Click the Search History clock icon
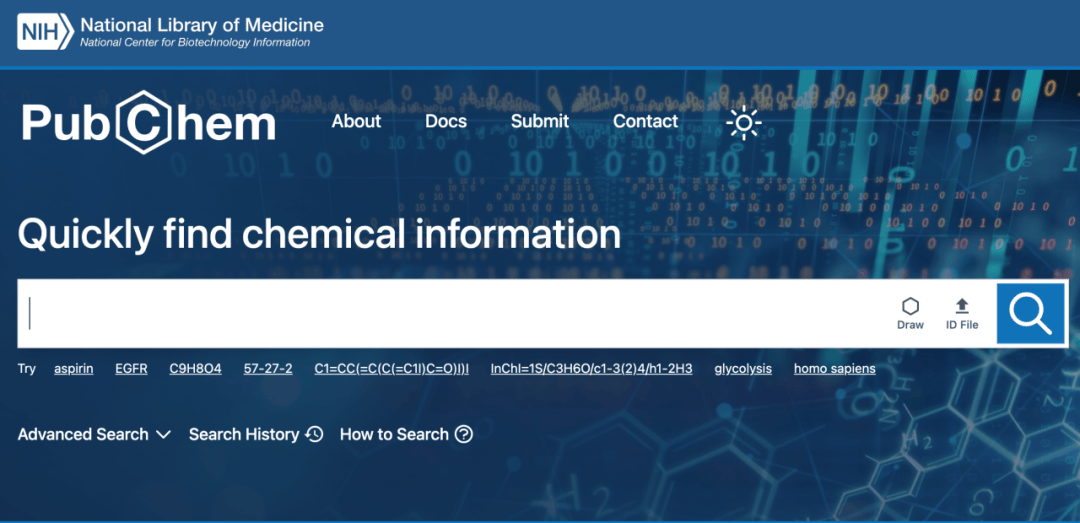Viewport: 1080px width, 523px height. [314, 434]
